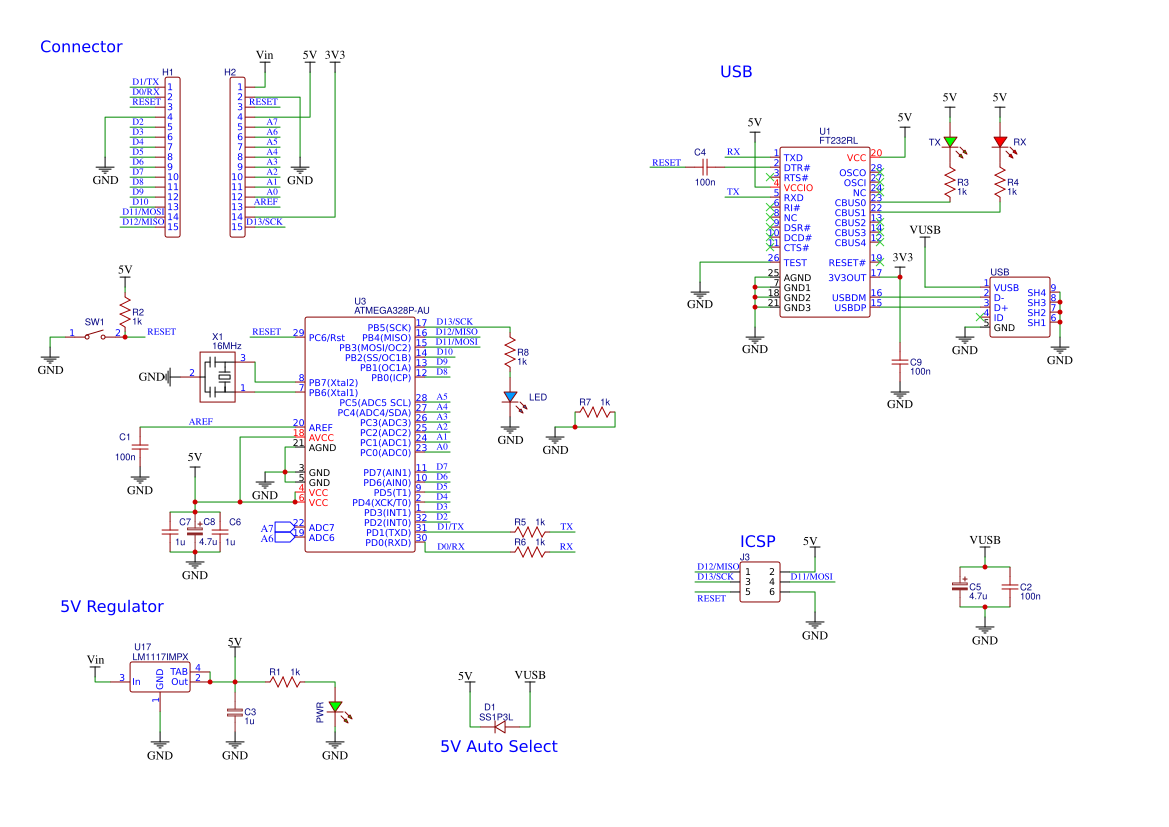
Task: Select polarized capacitor C5 4.7u
Action: 960,586
